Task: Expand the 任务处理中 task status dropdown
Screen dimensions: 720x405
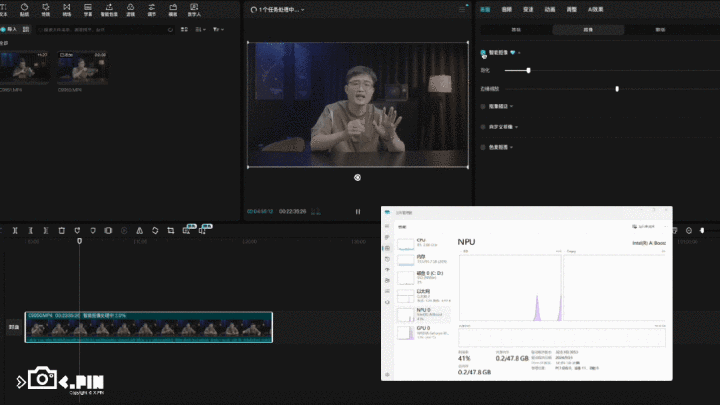Action: [x=303, y=9]
